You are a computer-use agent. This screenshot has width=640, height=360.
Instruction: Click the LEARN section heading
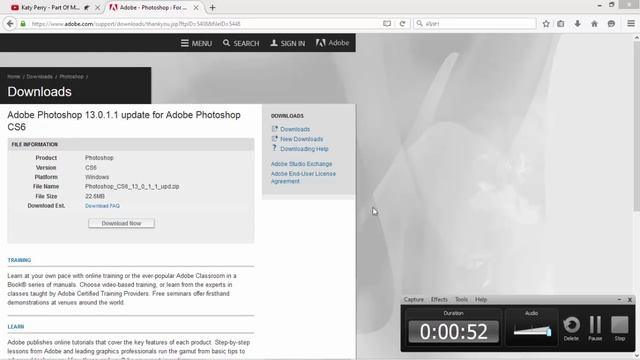[16, 327]
